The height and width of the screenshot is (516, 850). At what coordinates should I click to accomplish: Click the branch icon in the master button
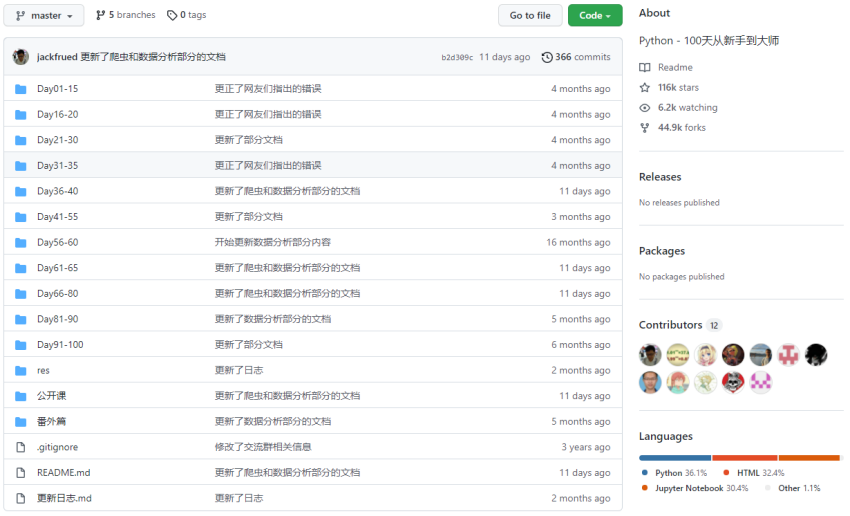[x=21, y=16]
